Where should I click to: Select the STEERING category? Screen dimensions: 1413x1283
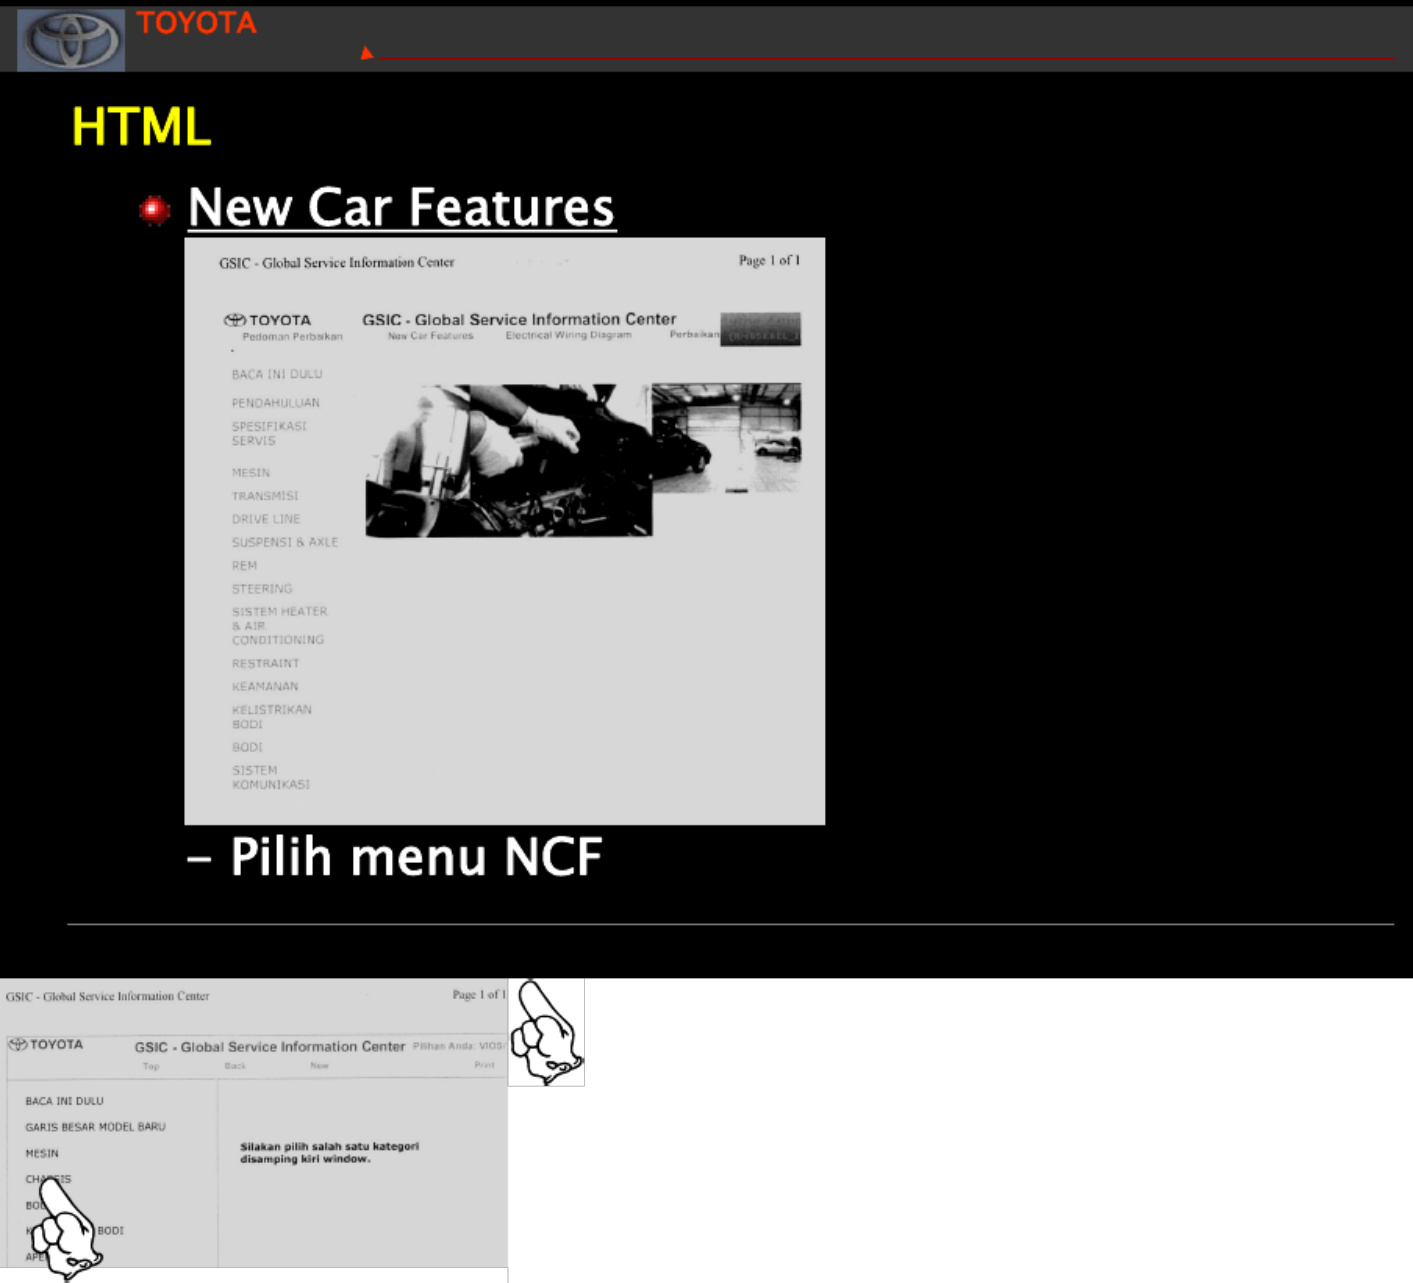click(262, 589)
